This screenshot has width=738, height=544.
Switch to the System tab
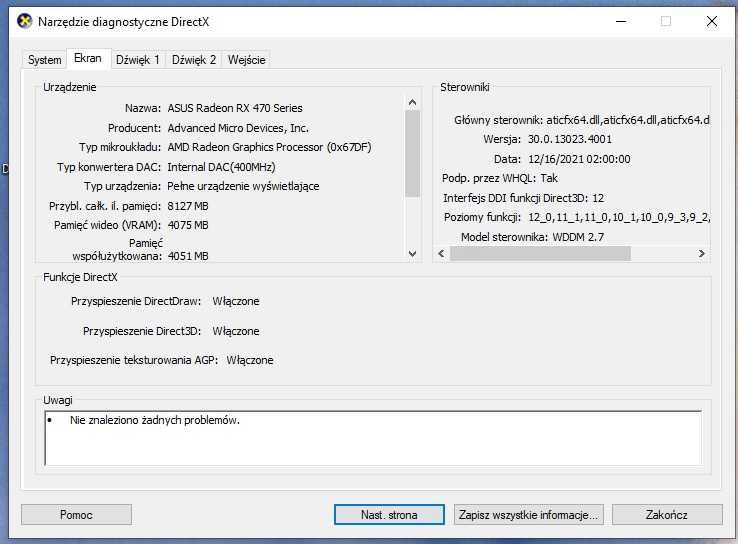pos(44,60)
